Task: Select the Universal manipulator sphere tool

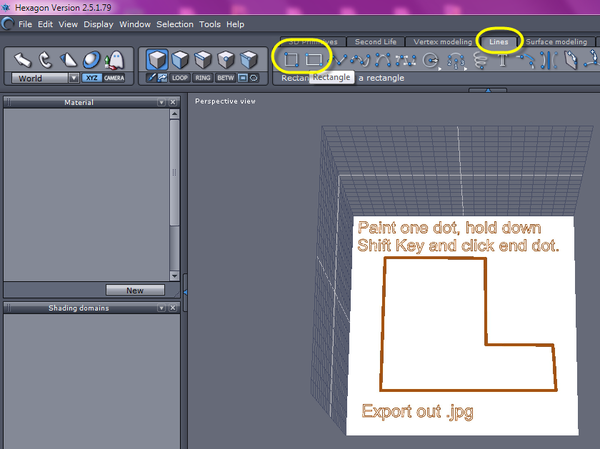Action: click(x=91, y=60)
